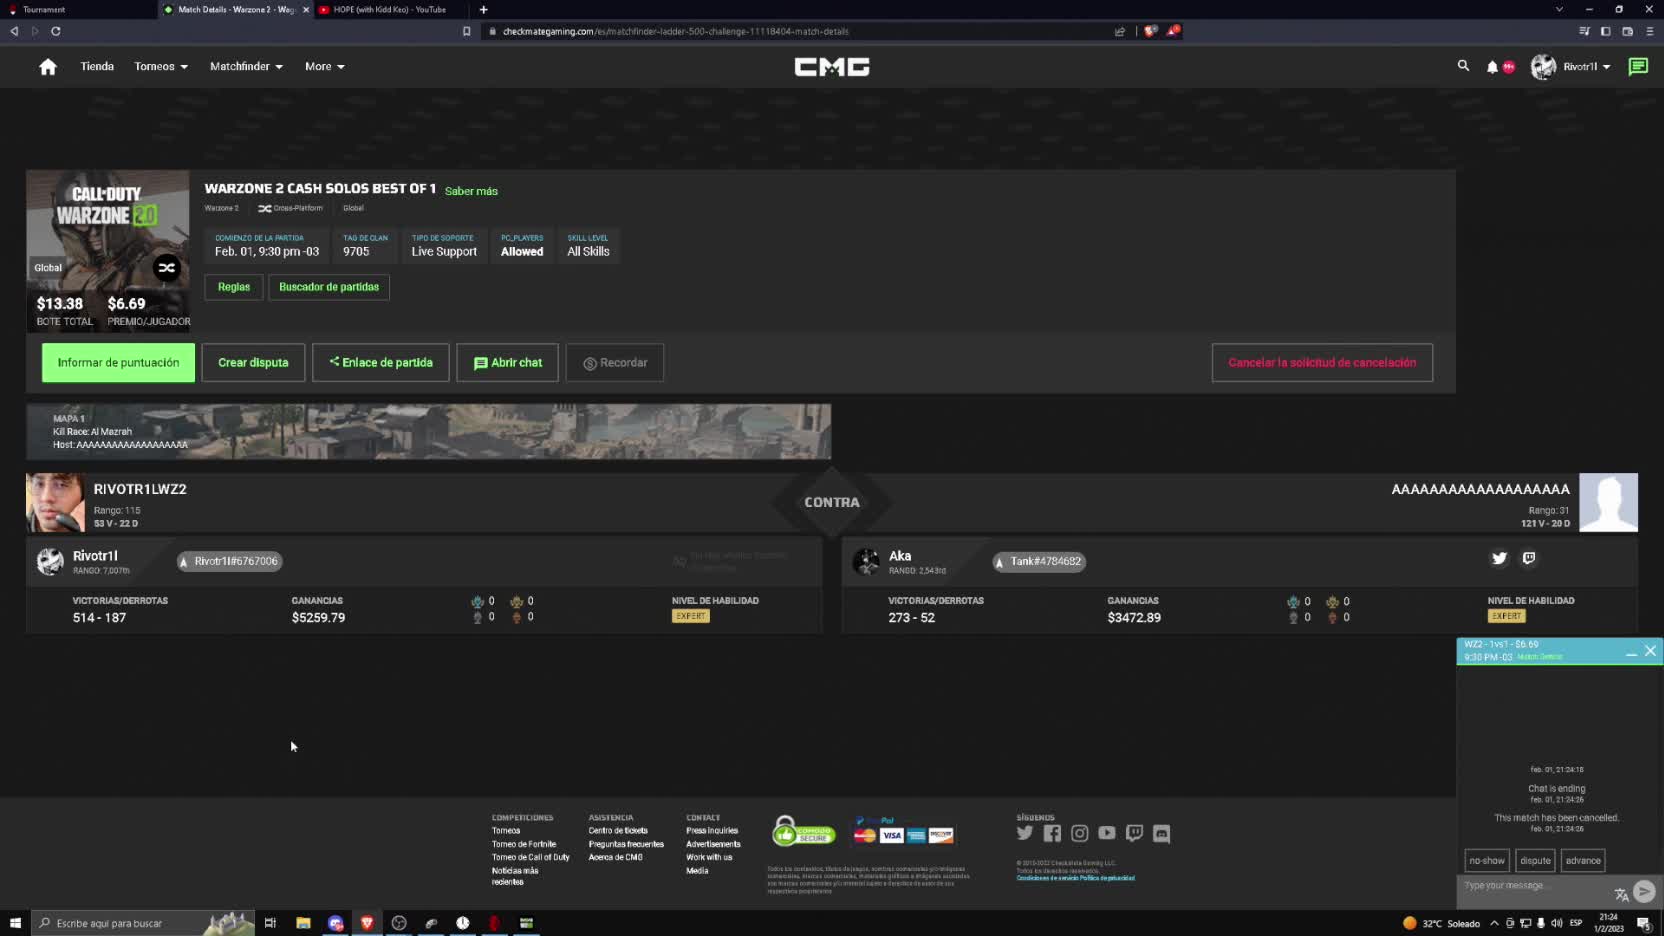
Task: Close the match chat window
Action: 1650,651
